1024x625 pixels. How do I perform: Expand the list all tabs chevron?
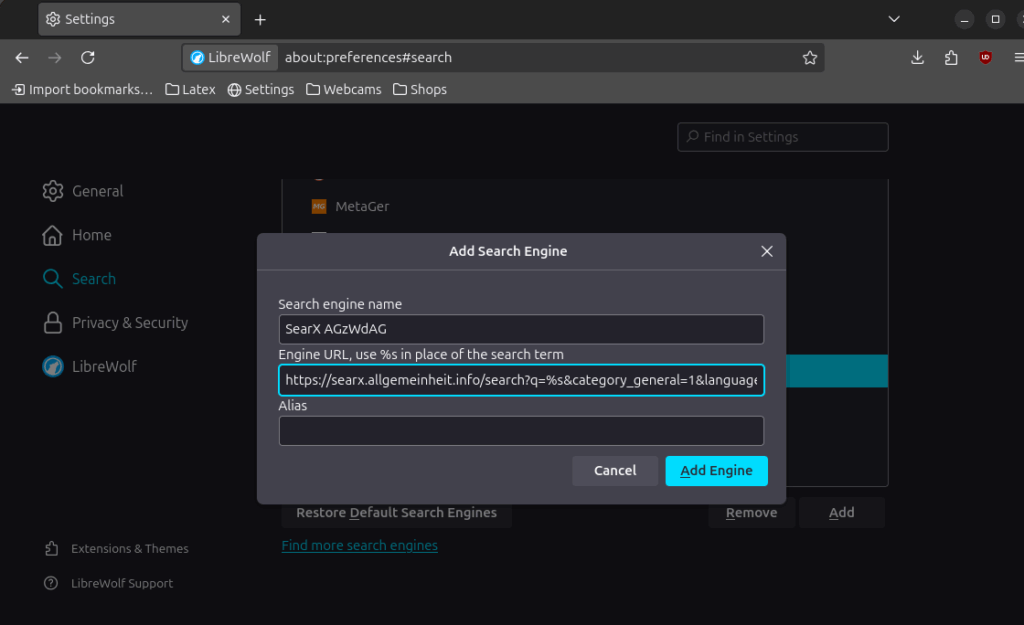(x=894, y=19)
